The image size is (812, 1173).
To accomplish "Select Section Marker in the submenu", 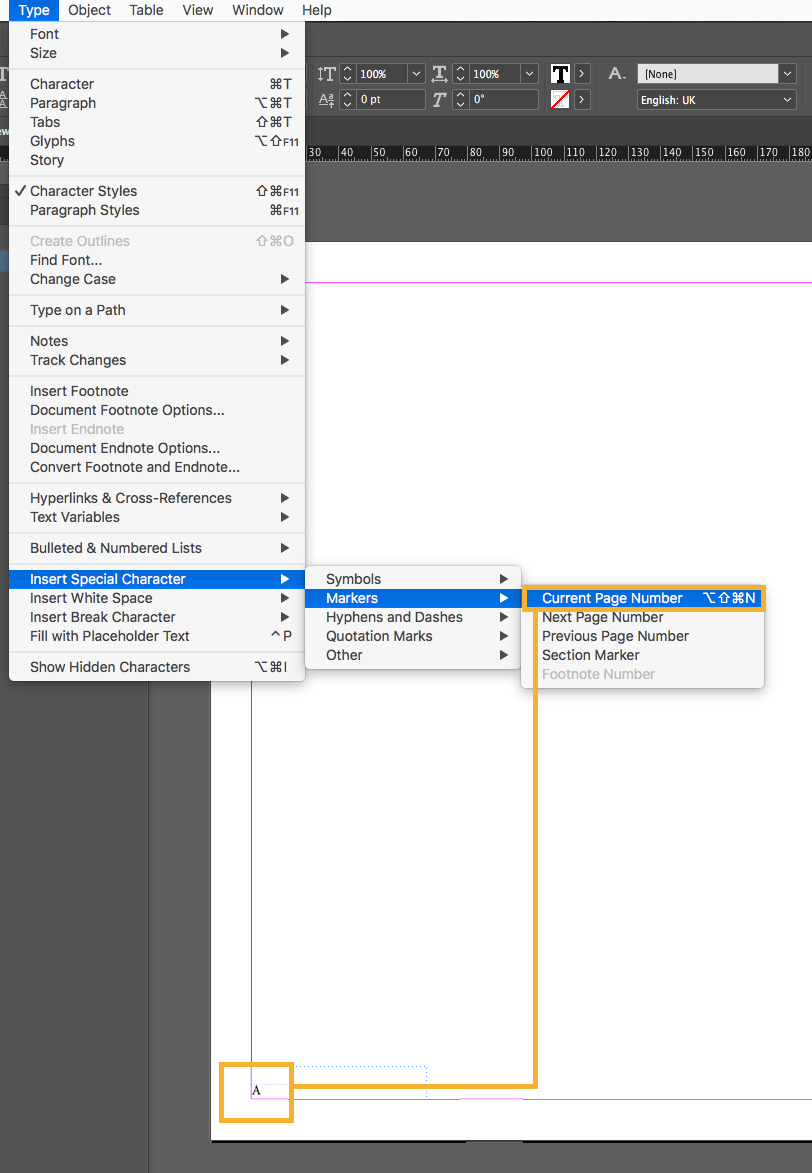I will click(590, 655).
